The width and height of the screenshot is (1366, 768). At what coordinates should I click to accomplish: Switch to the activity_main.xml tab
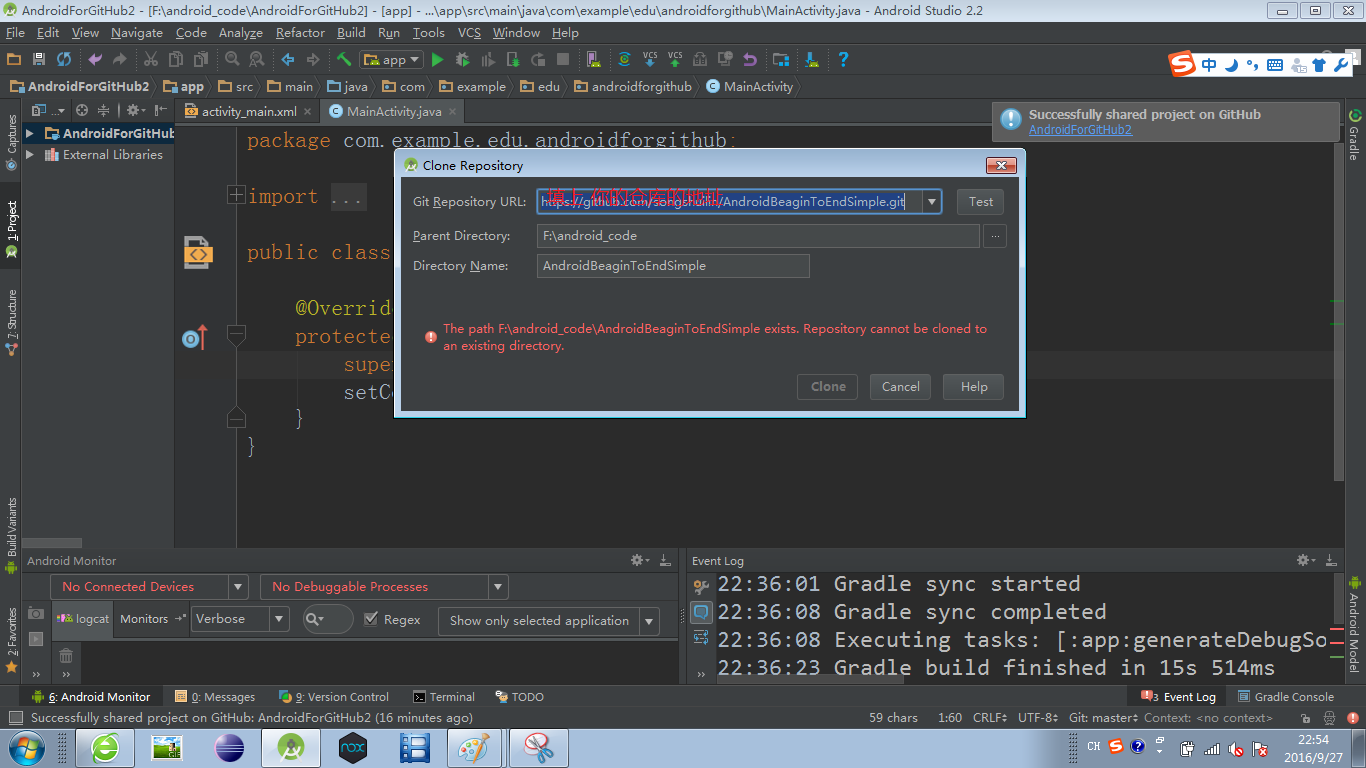coord(248,112)
